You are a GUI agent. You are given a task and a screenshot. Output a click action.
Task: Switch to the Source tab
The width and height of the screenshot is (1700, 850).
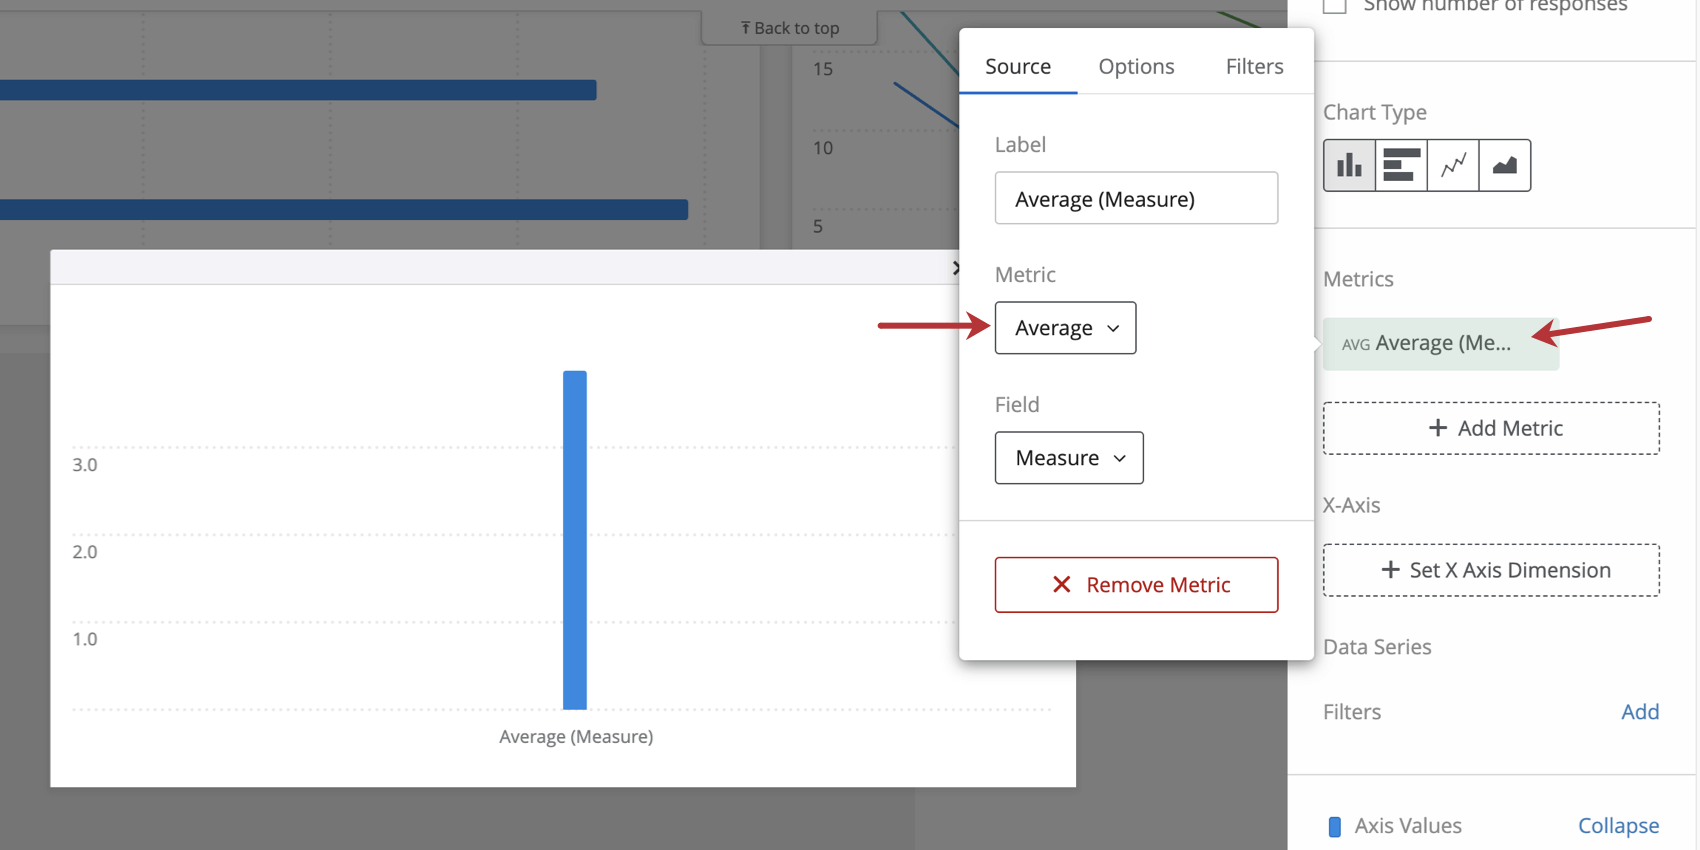1018,66
